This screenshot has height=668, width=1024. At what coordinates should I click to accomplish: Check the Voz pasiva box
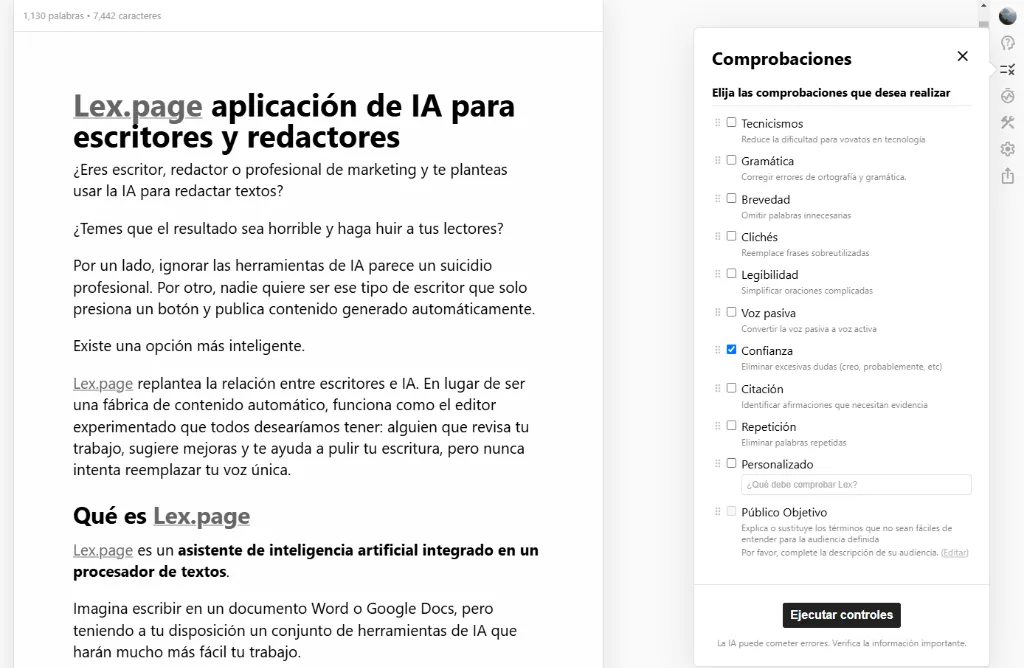[x=731, y=312]
